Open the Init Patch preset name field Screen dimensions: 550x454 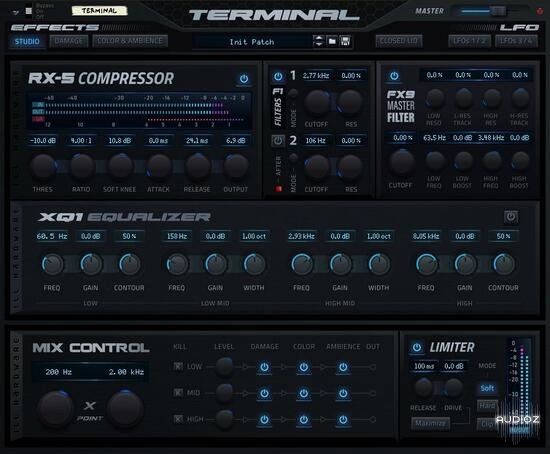(x=252, y=42)
